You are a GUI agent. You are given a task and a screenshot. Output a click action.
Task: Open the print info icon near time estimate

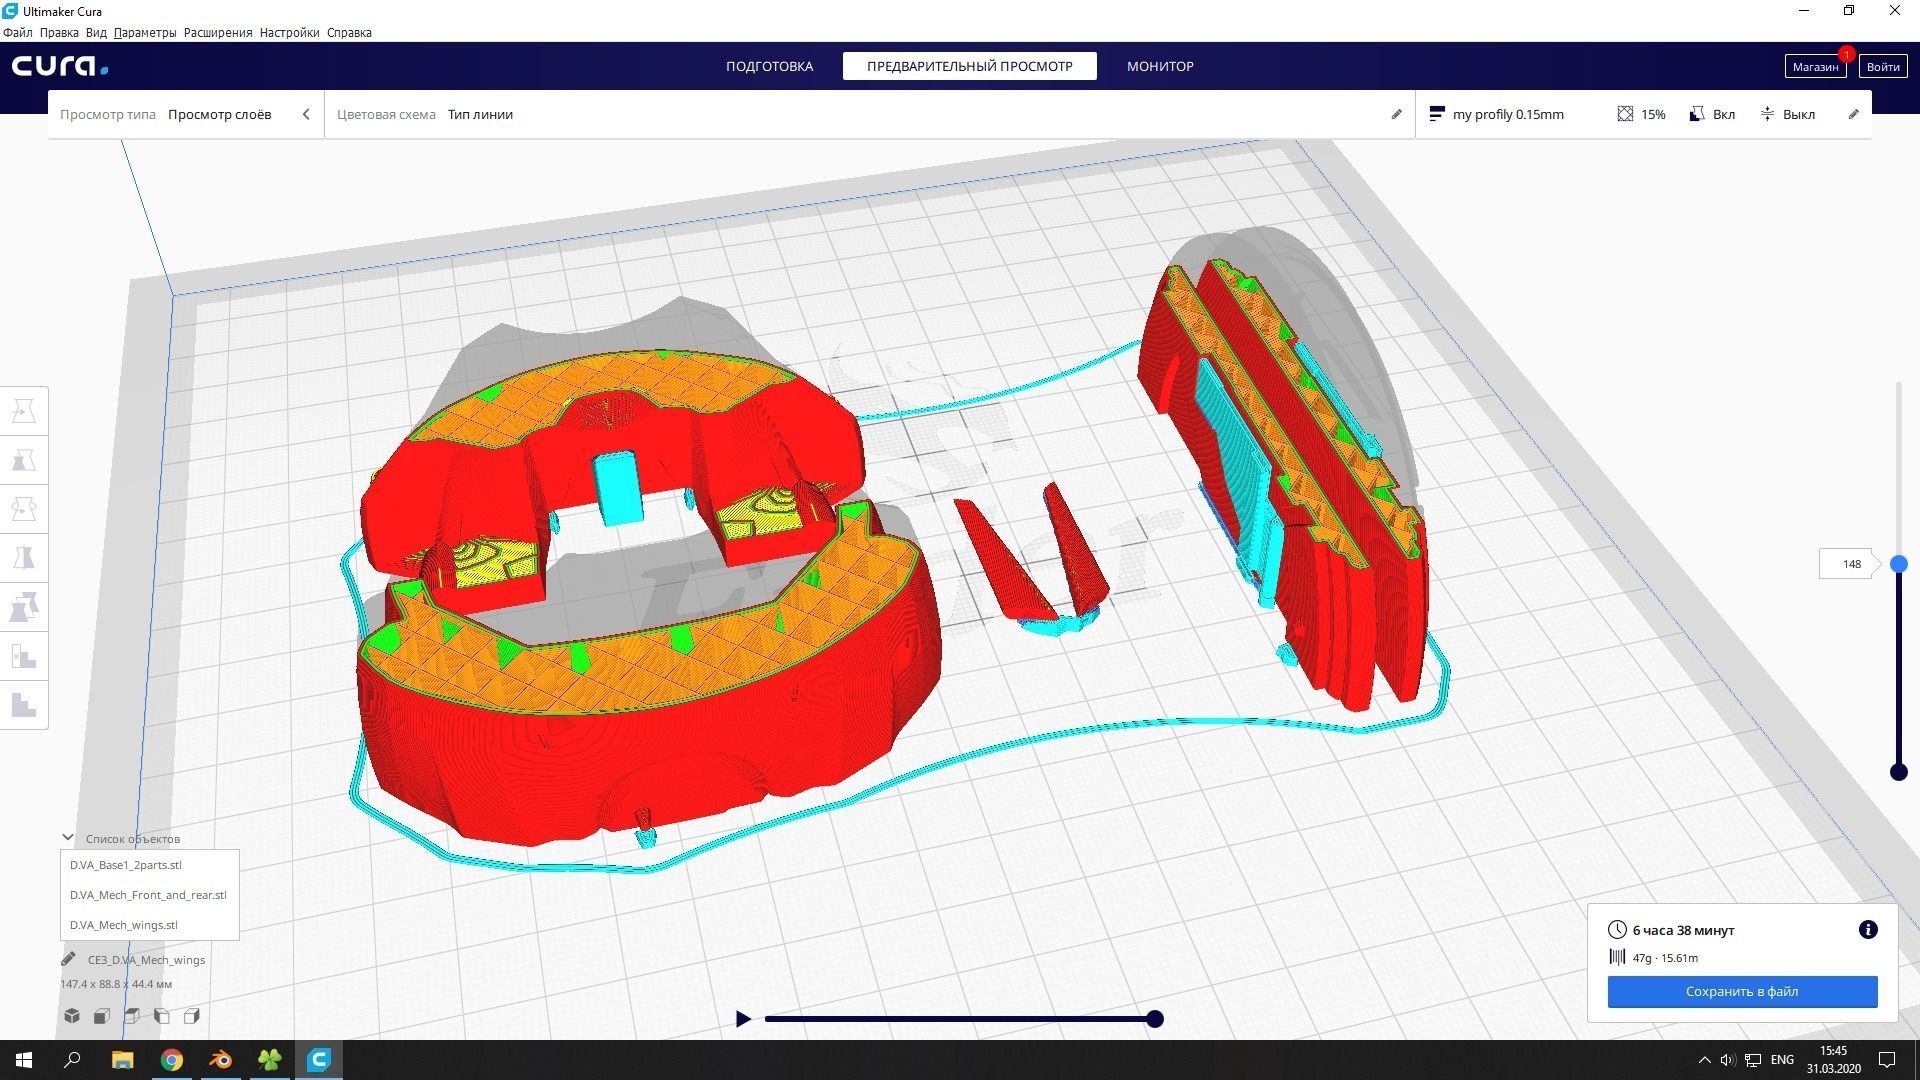[1867, 930]
